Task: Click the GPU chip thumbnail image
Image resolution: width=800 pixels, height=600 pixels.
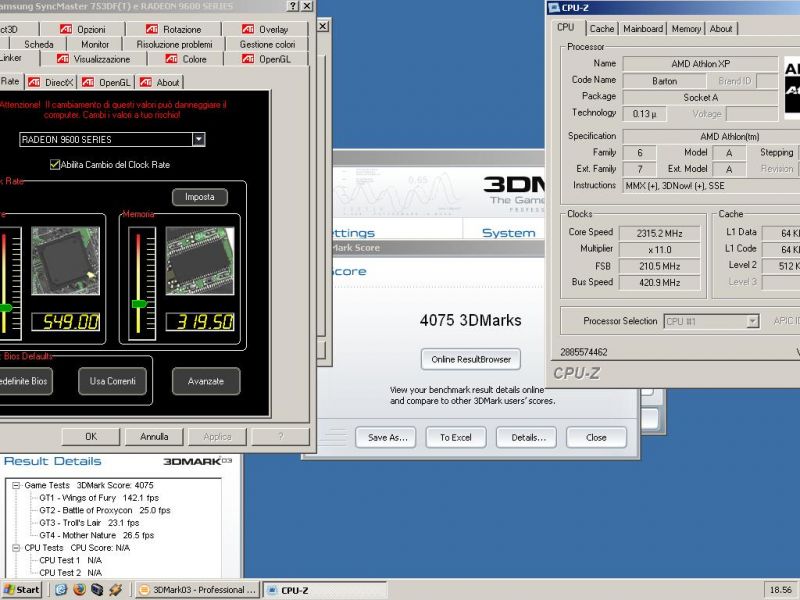Action: [65, 261]
